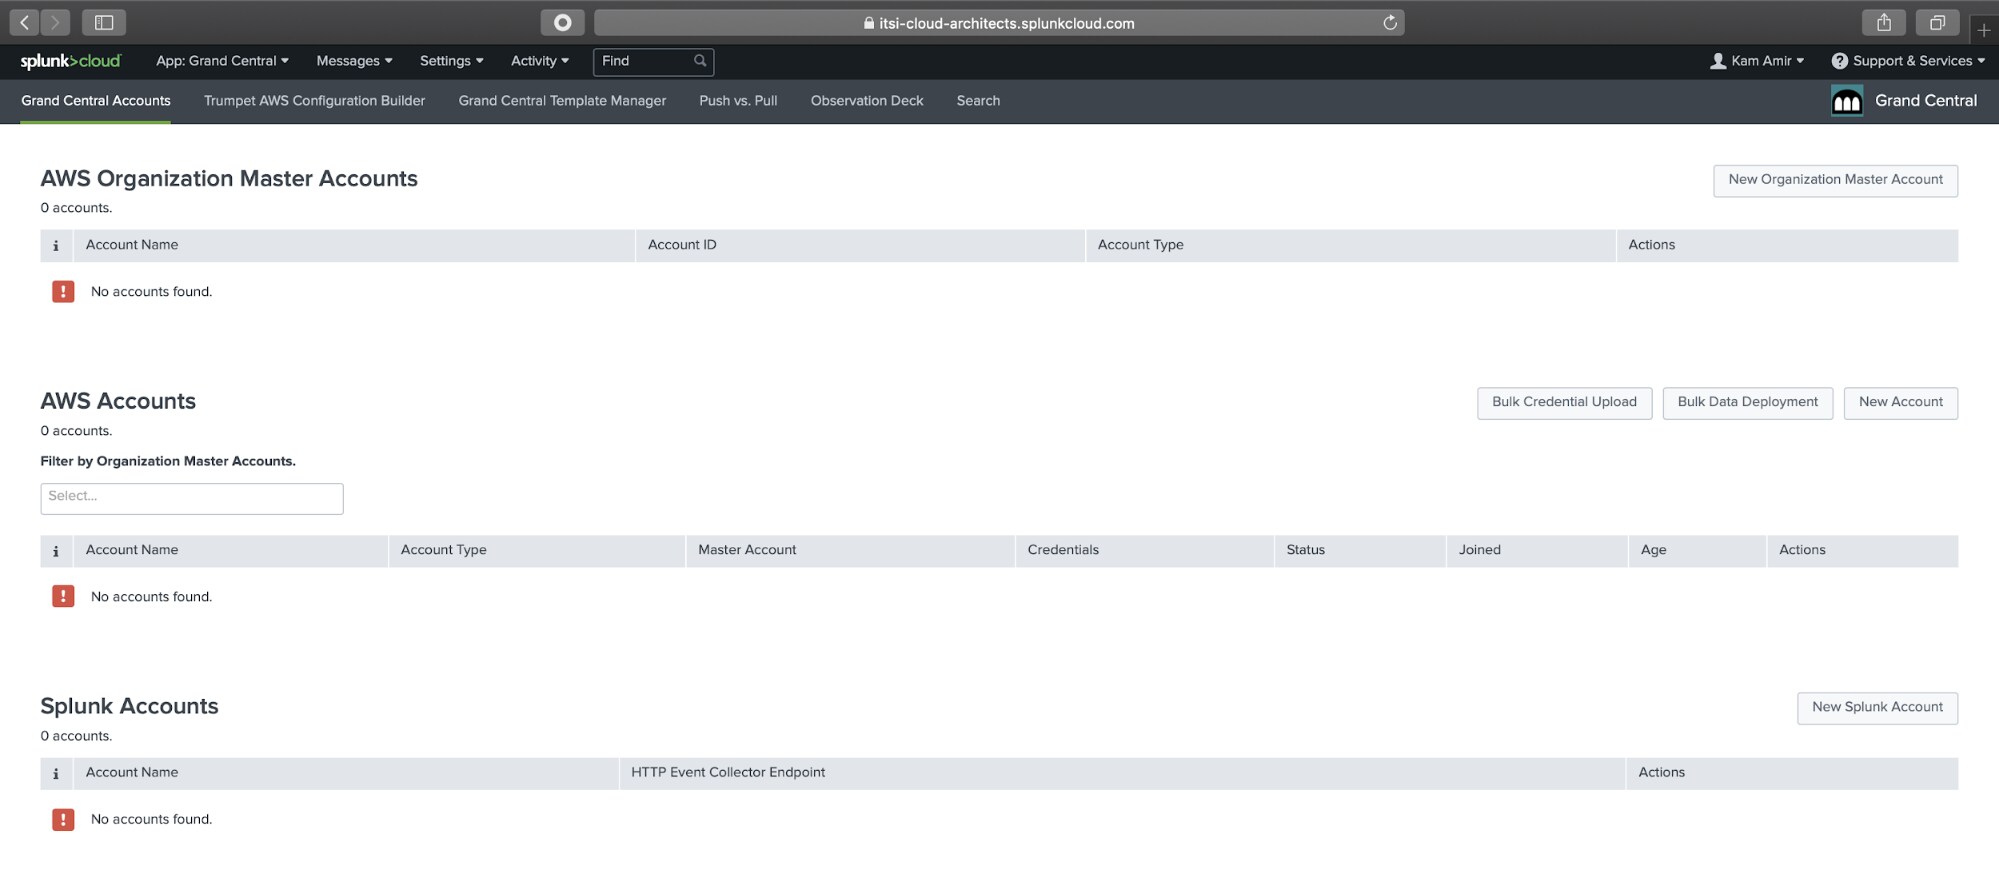Viewport: 1999px width, 889px height.
Task: Go back with the browser back arrow
Action: [25, 22]
